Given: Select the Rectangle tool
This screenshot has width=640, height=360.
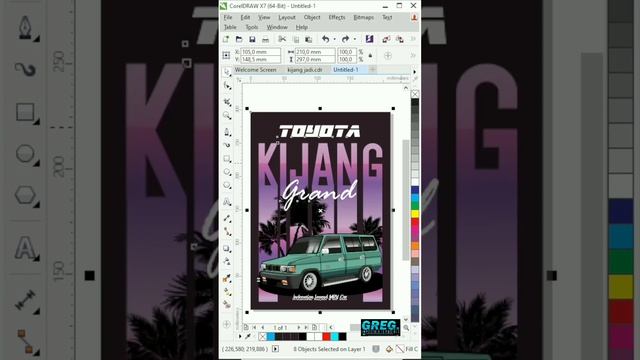Looking at the screenshot, I should [x=227, y=158].
